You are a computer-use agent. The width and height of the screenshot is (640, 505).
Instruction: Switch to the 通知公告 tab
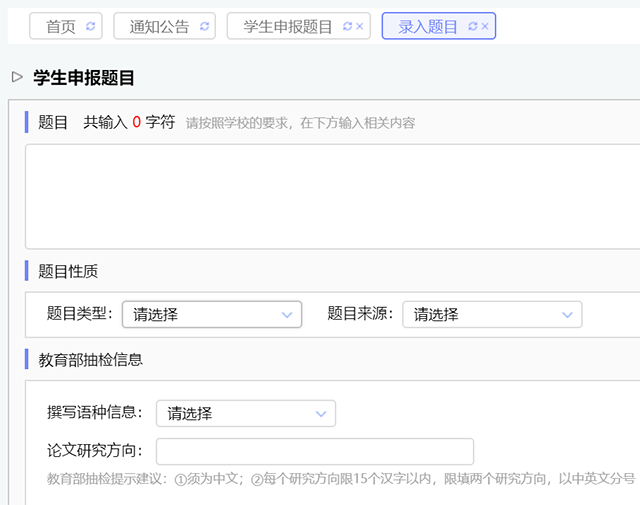pos(159,27)
